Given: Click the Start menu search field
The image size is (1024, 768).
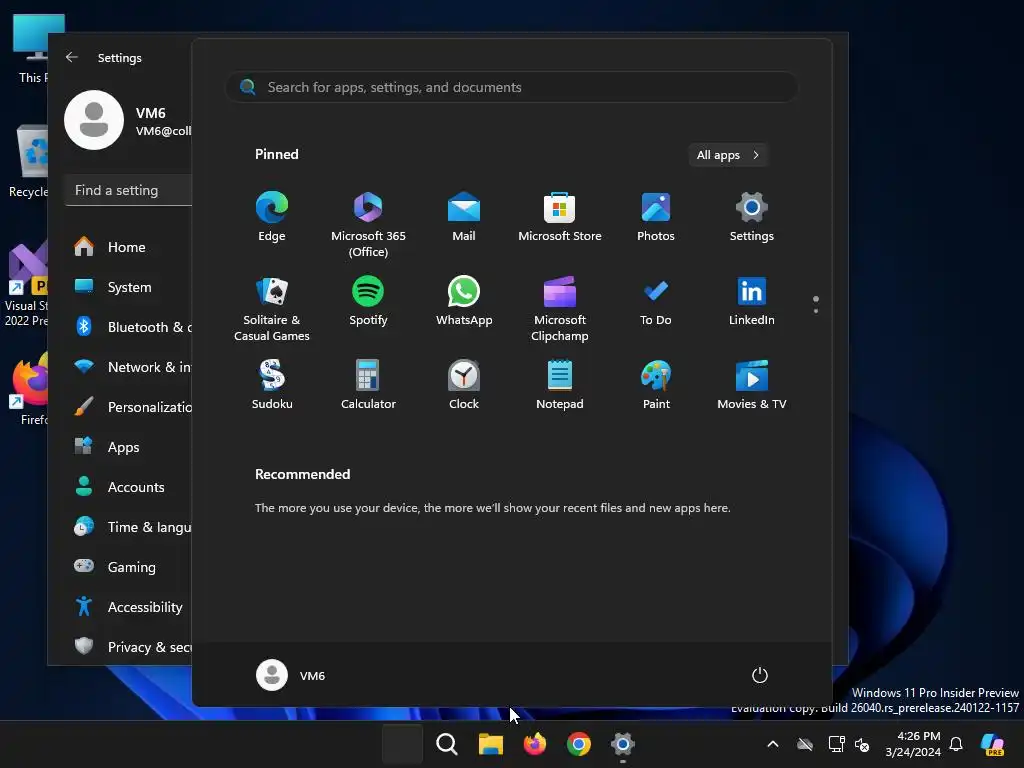Looking at the screenshot, I should tap(512, 87).
